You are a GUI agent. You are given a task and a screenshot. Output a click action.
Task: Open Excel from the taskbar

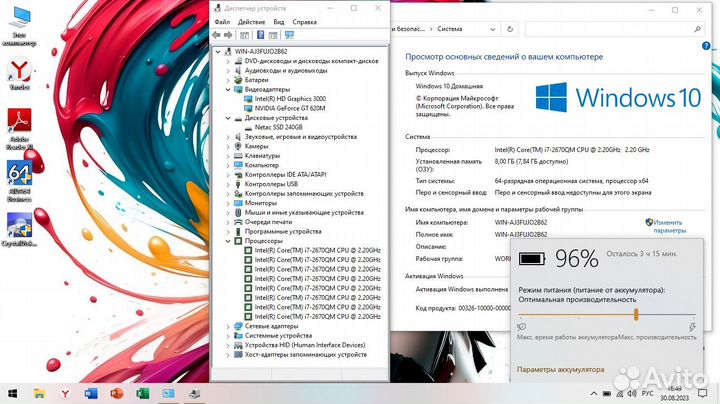point(143,394)
